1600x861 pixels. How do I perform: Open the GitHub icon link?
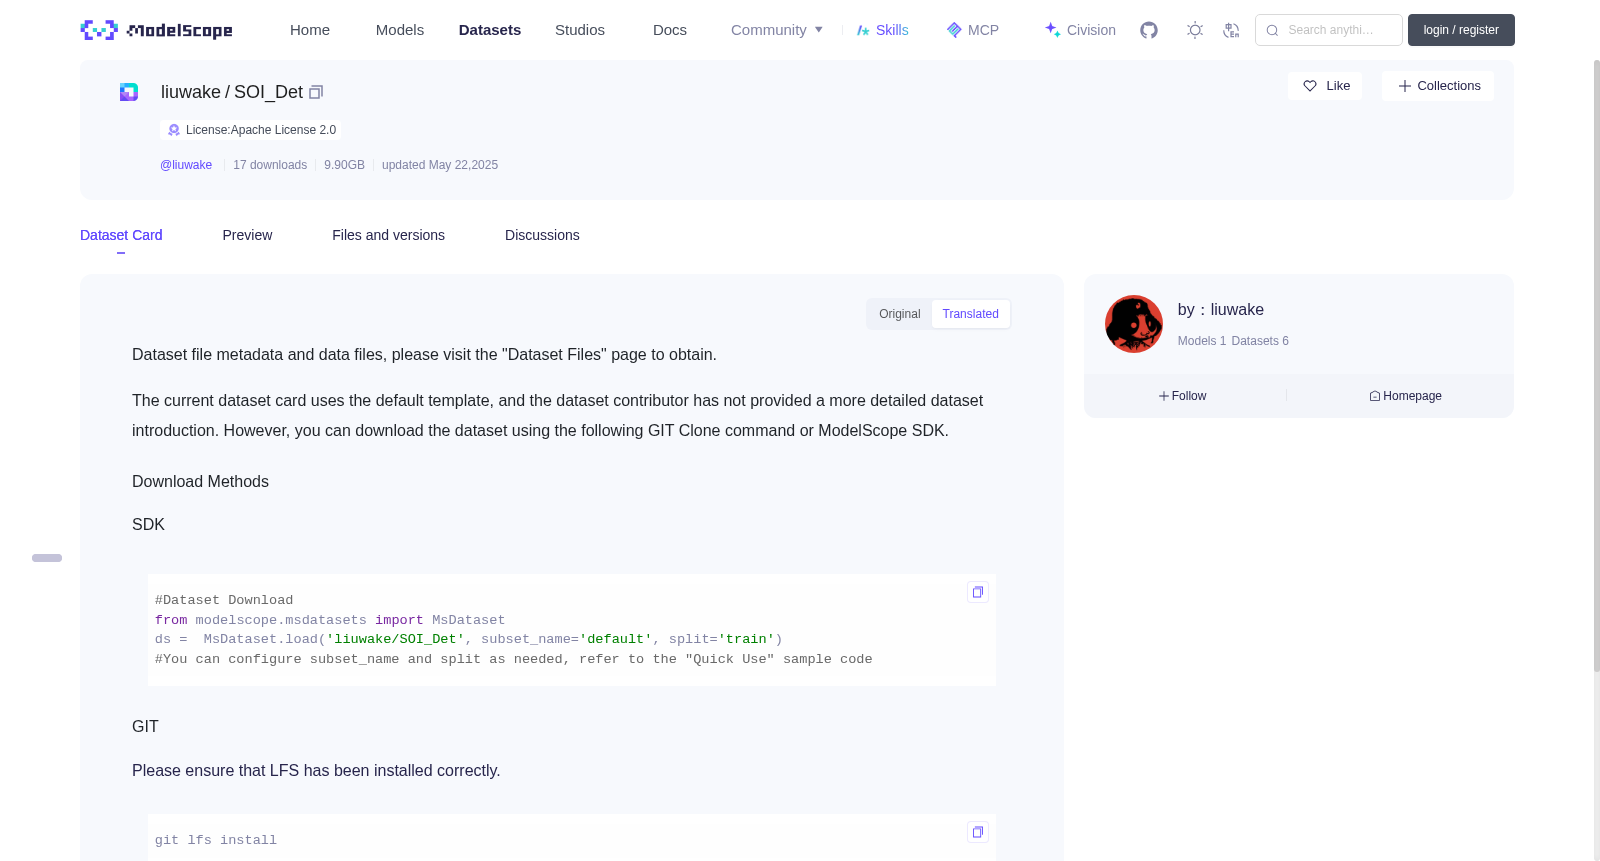(x=1149, y=30)
